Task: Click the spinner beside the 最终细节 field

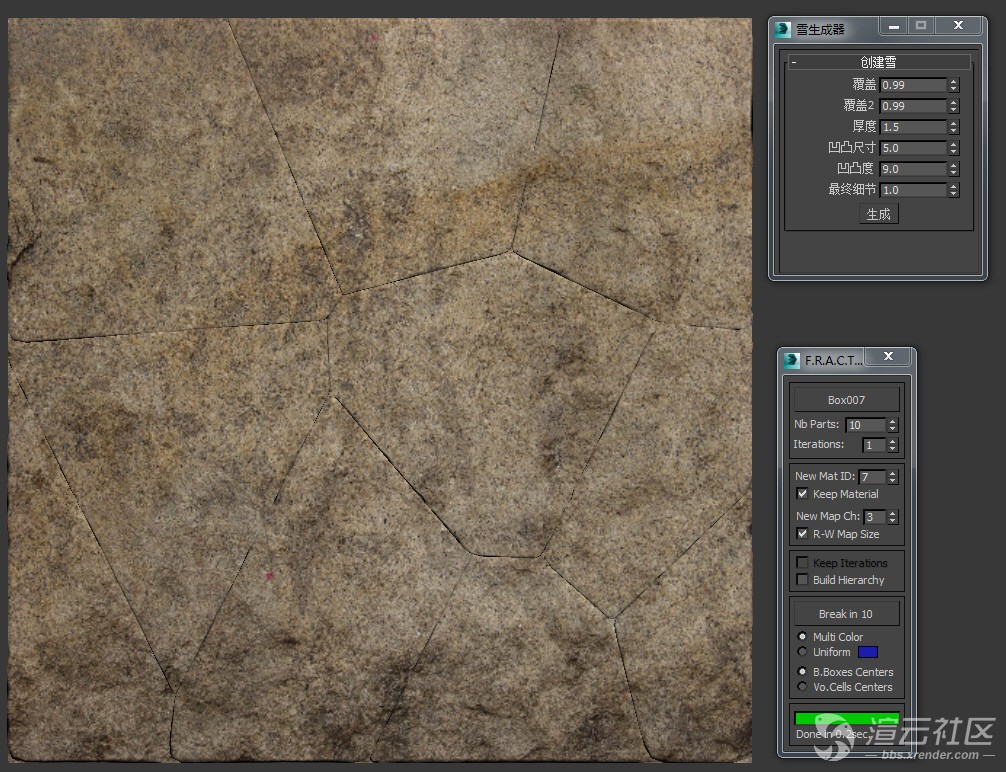Action: click(953, 190)
